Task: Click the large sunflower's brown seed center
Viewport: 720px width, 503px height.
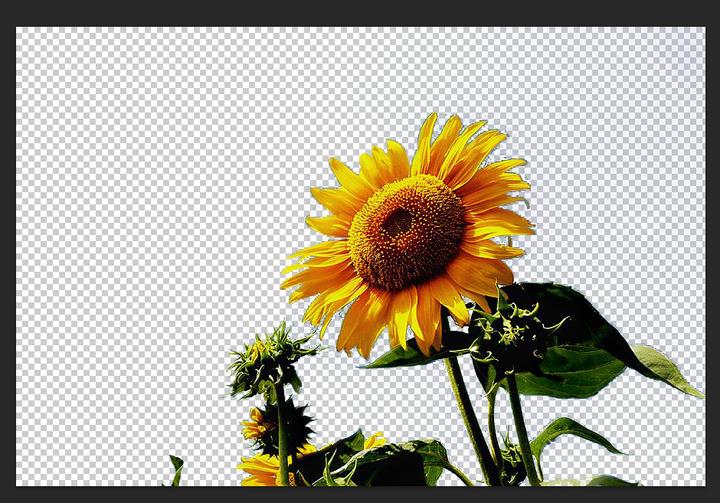Action: [406, 232]
